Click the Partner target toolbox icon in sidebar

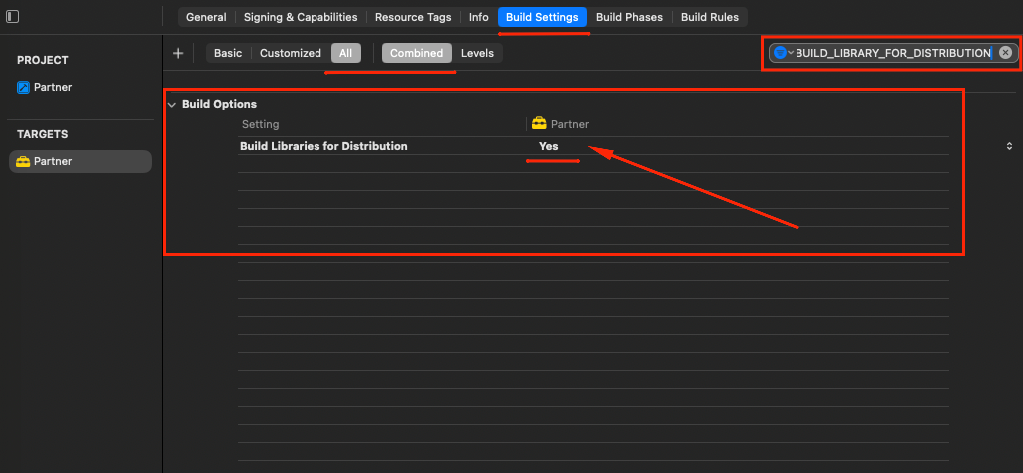(23, 161)
